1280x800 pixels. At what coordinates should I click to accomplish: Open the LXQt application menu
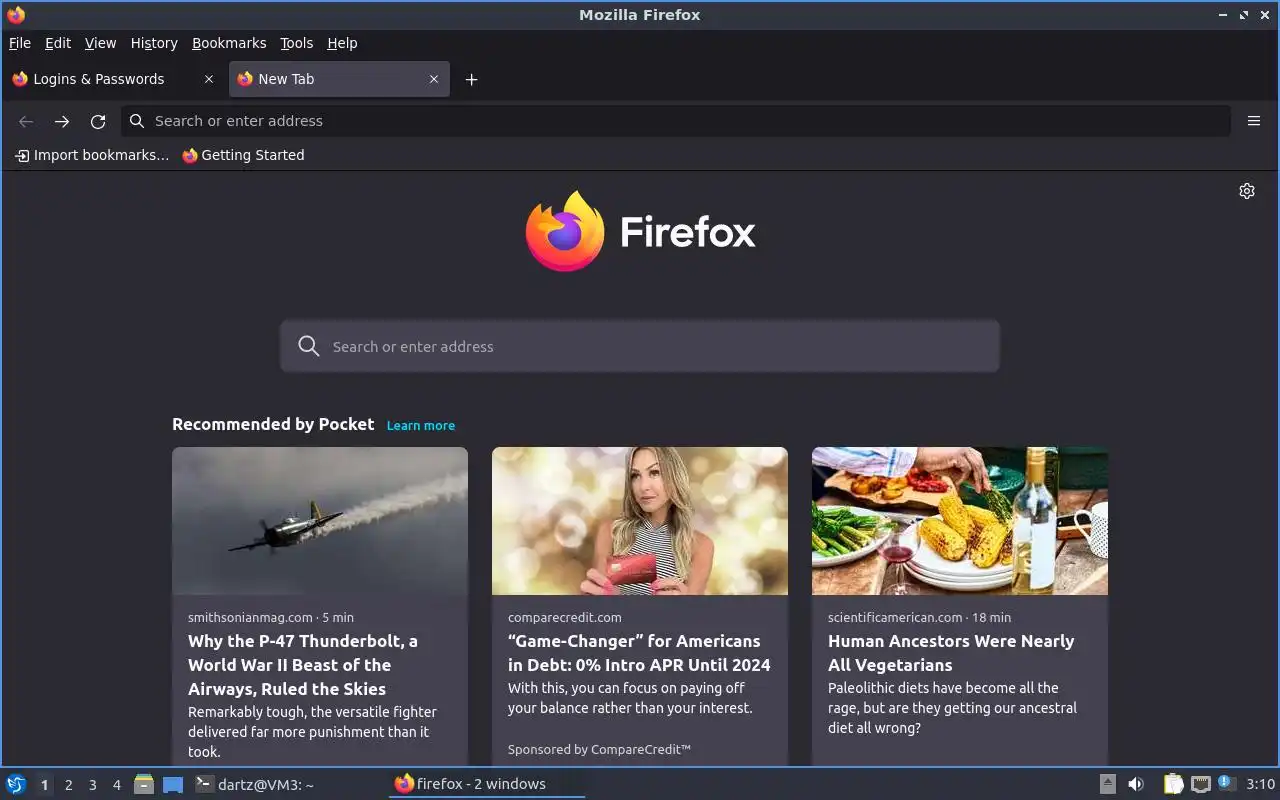tap(16, 784)
